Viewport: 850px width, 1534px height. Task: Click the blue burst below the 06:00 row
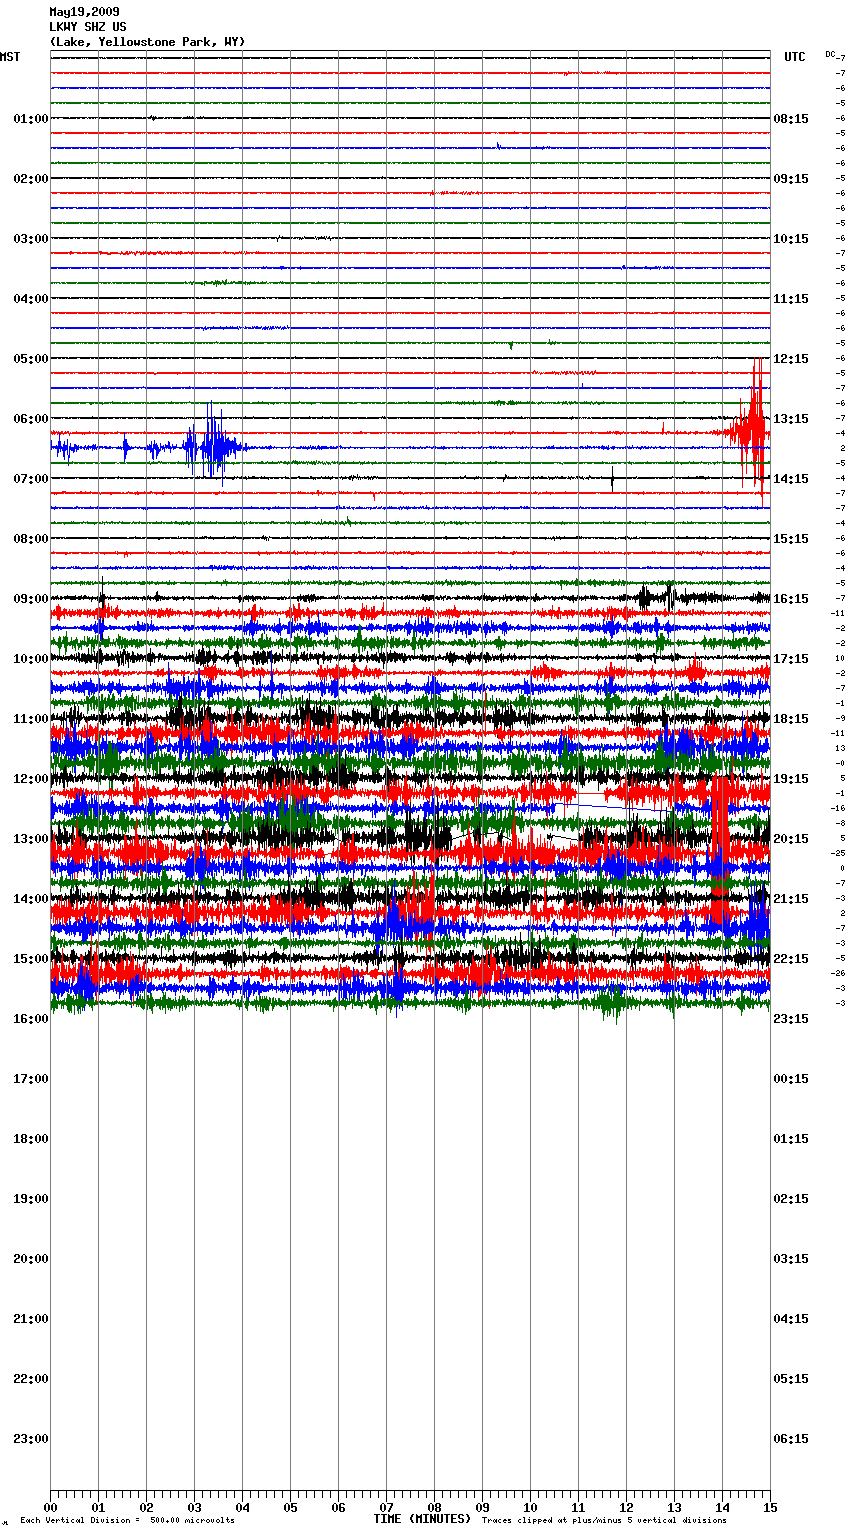tap(212, 445)
